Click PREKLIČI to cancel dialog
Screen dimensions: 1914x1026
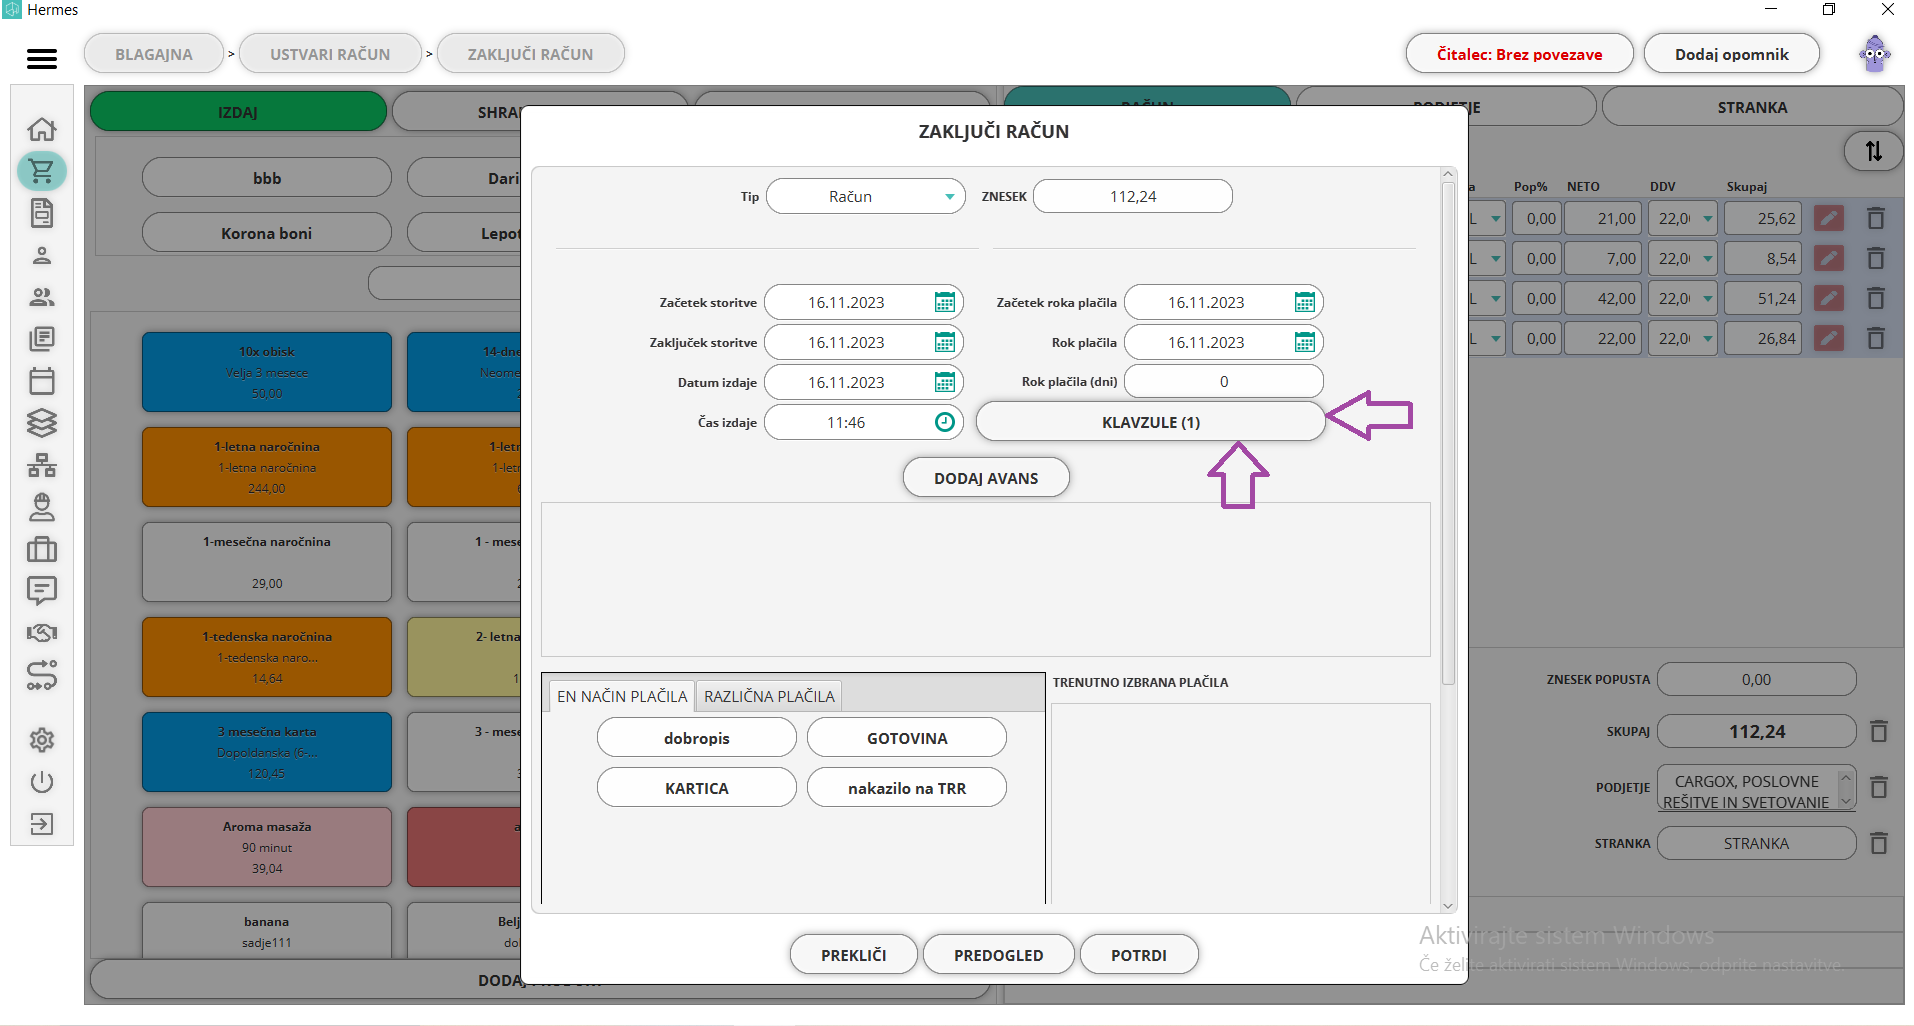(x=853, y=955)
